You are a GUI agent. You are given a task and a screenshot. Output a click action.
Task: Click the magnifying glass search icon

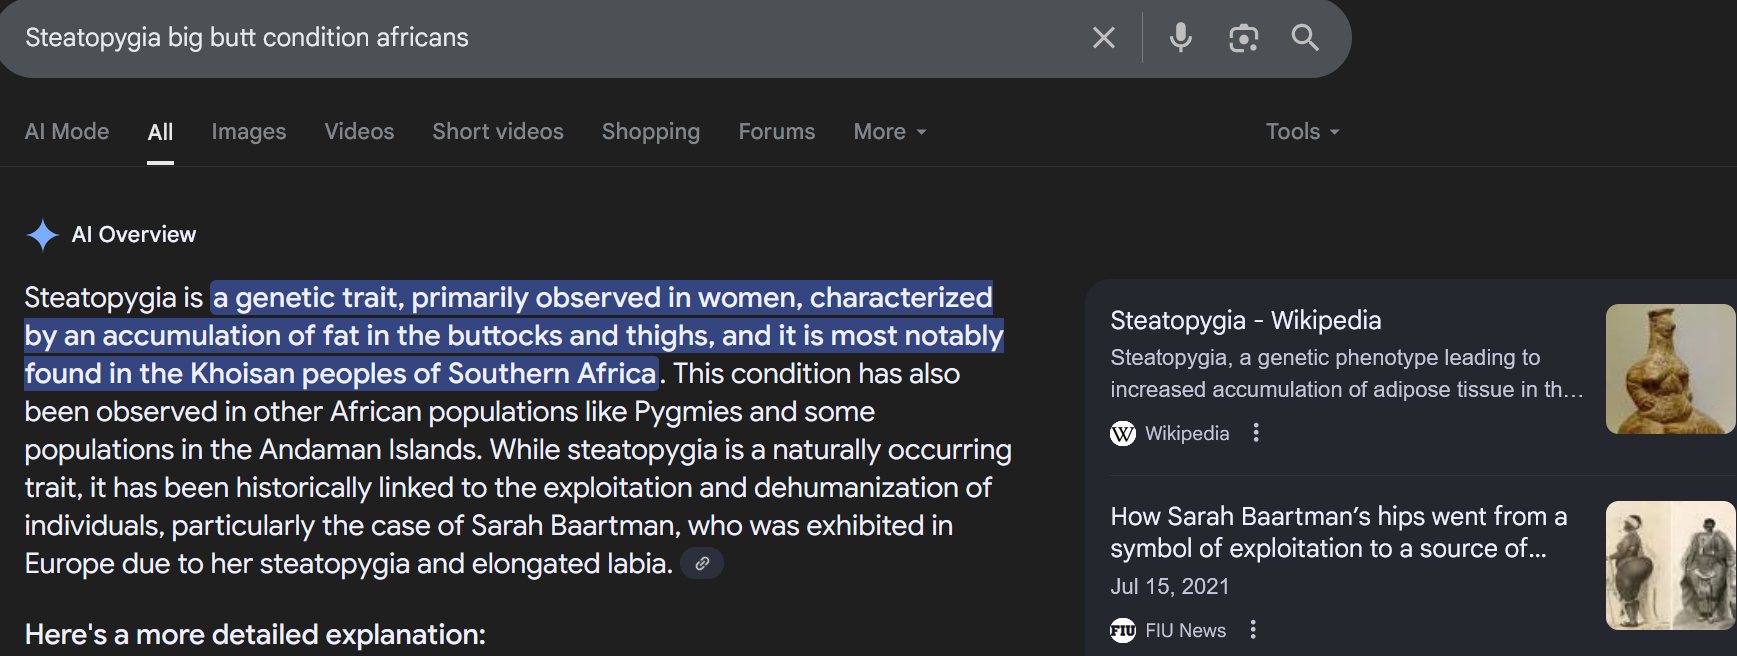[x=1305, y=37]
